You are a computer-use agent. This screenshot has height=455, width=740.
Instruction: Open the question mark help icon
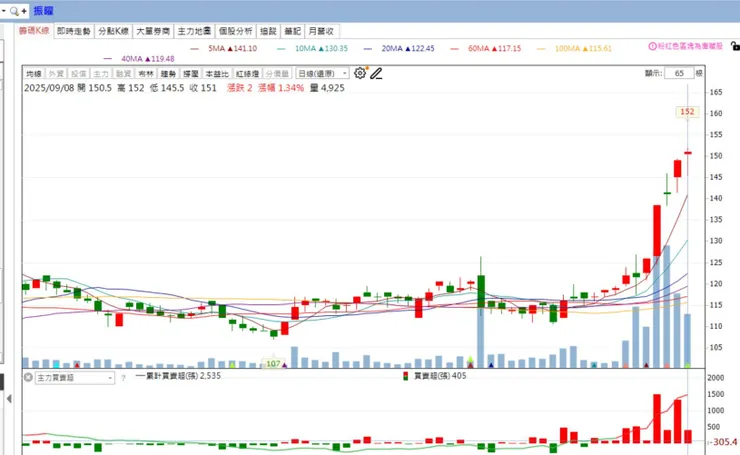[x=123, y=378]
